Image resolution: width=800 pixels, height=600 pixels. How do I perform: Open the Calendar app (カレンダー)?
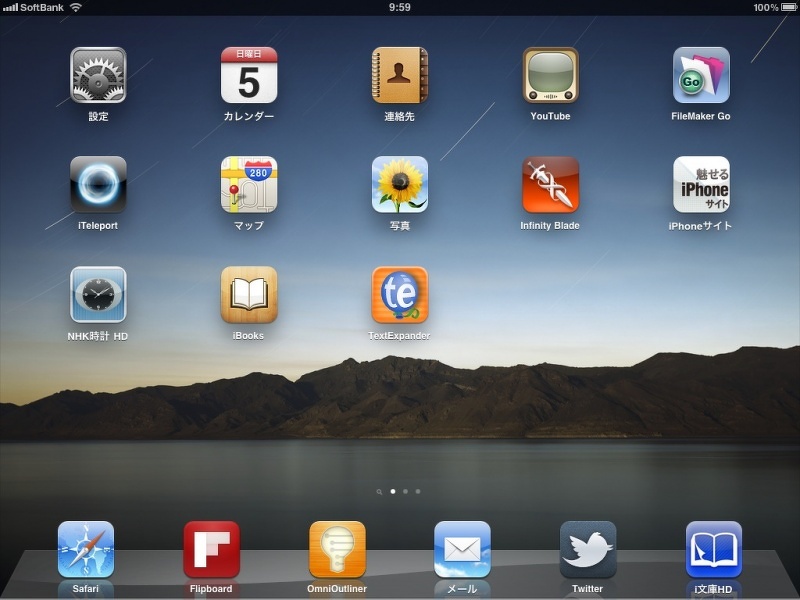coord(249,75)
